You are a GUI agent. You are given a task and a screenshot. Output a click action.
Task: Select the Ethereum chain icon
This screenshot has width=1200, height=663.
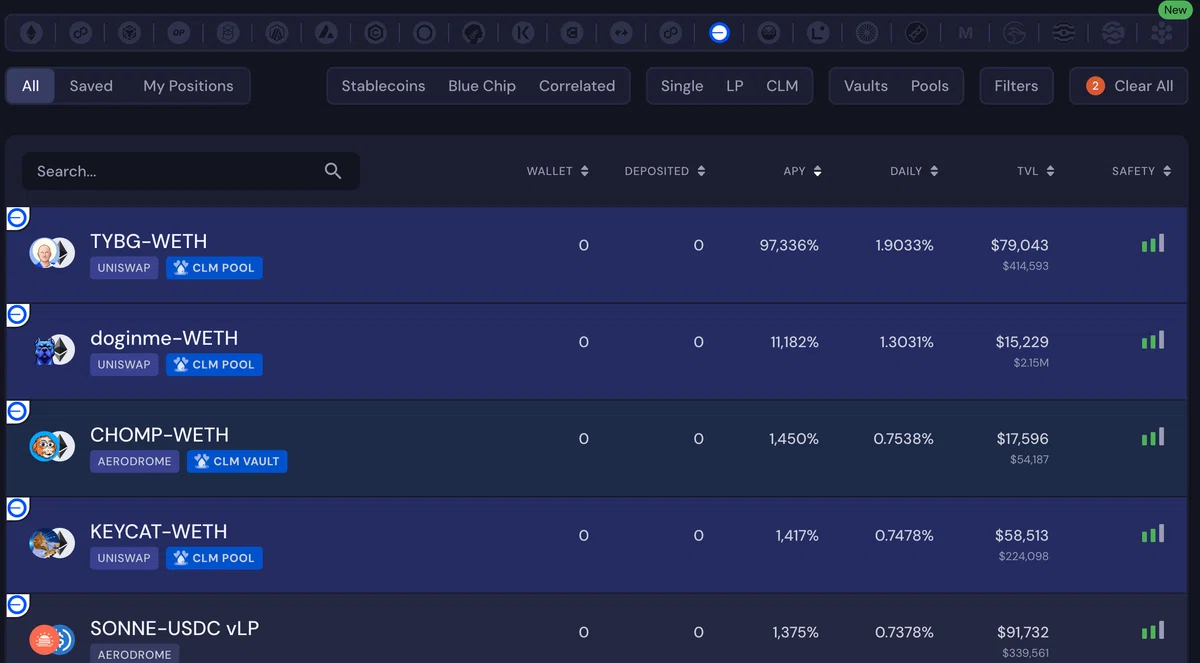point(31,33)
